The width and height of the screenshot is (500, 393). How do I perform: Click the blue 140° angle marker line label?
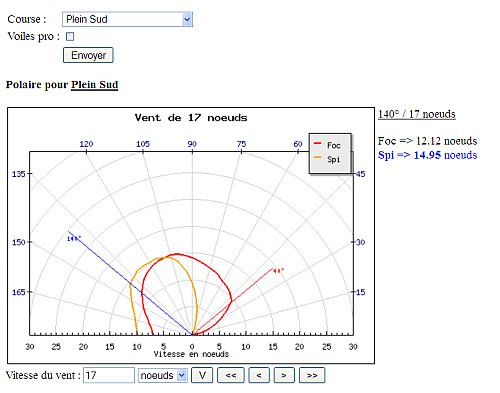[x=74, y=239]
